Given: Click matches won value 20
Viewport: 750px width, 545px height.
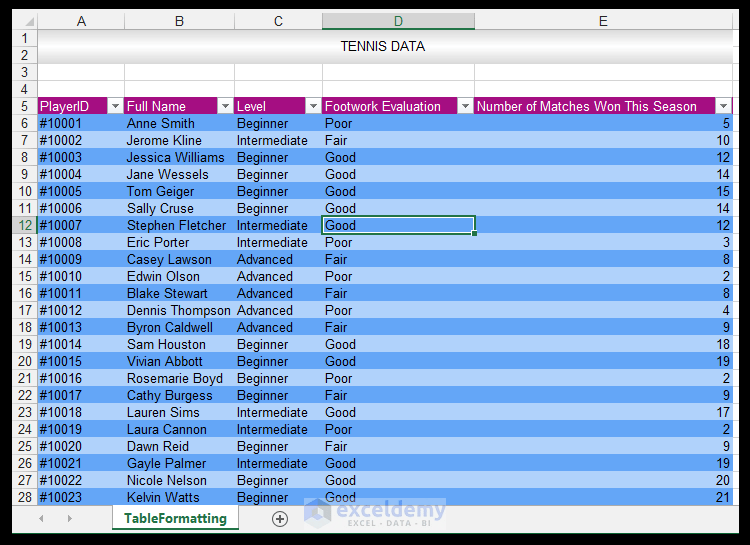Looking at the screenshot, I should point(604,480).
